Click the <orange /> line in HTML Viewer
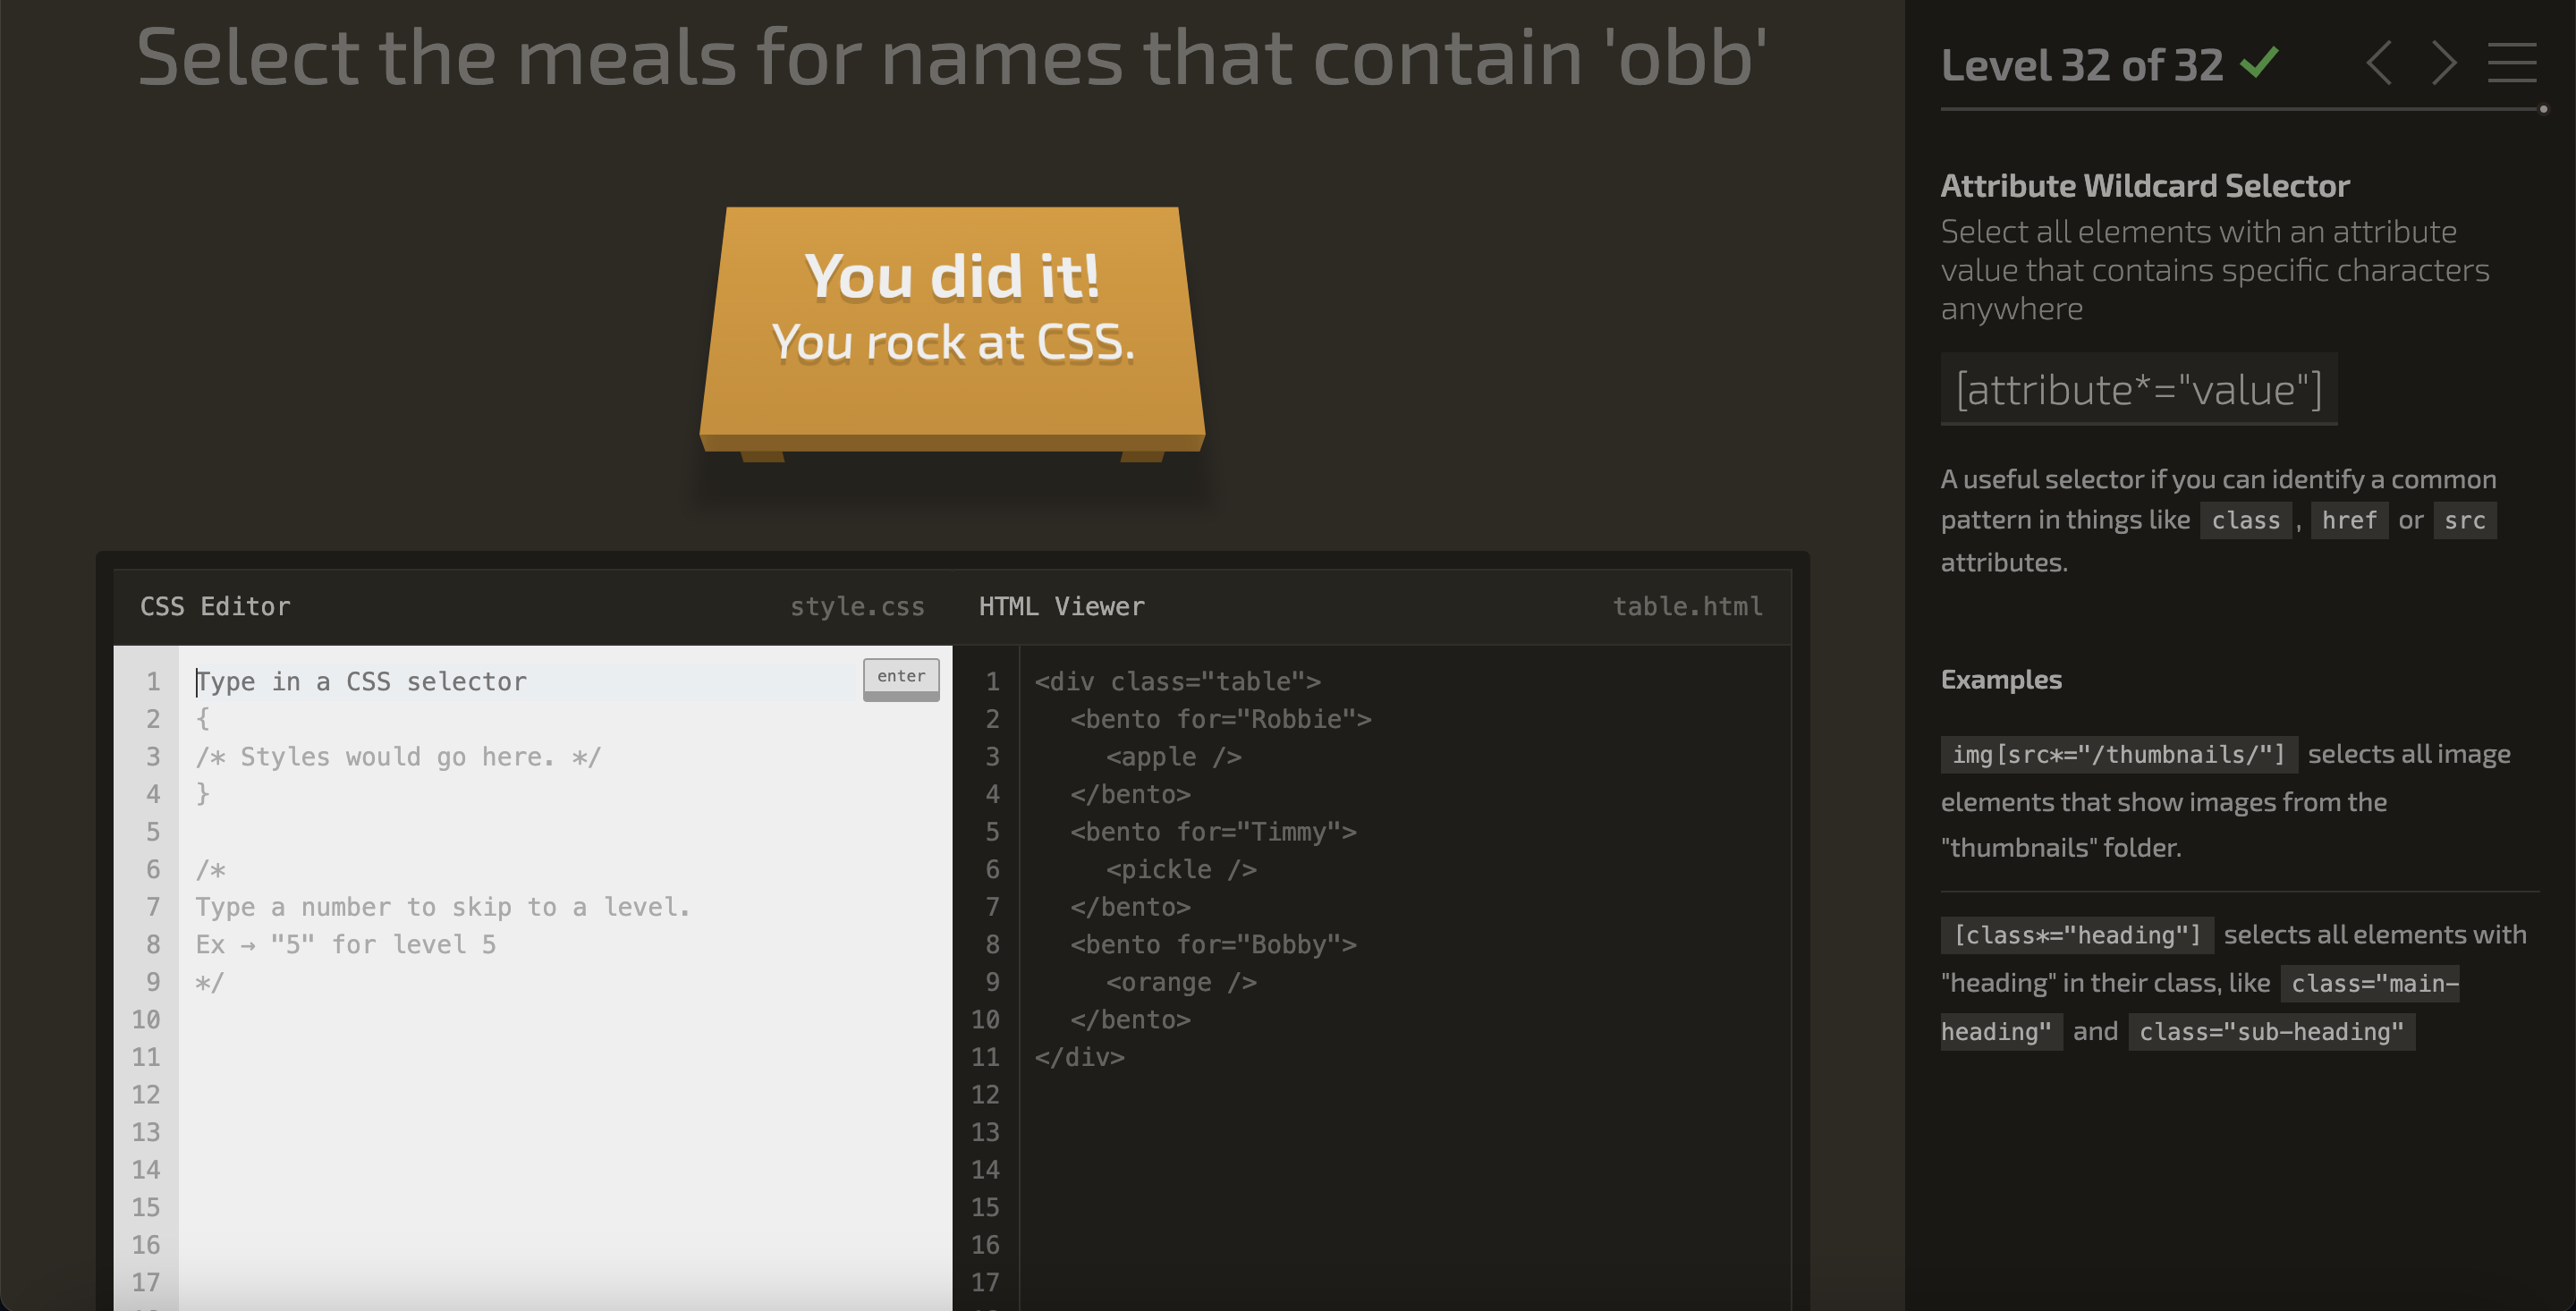This screenshot has height=1311, width=2576. click(1180, 983)
